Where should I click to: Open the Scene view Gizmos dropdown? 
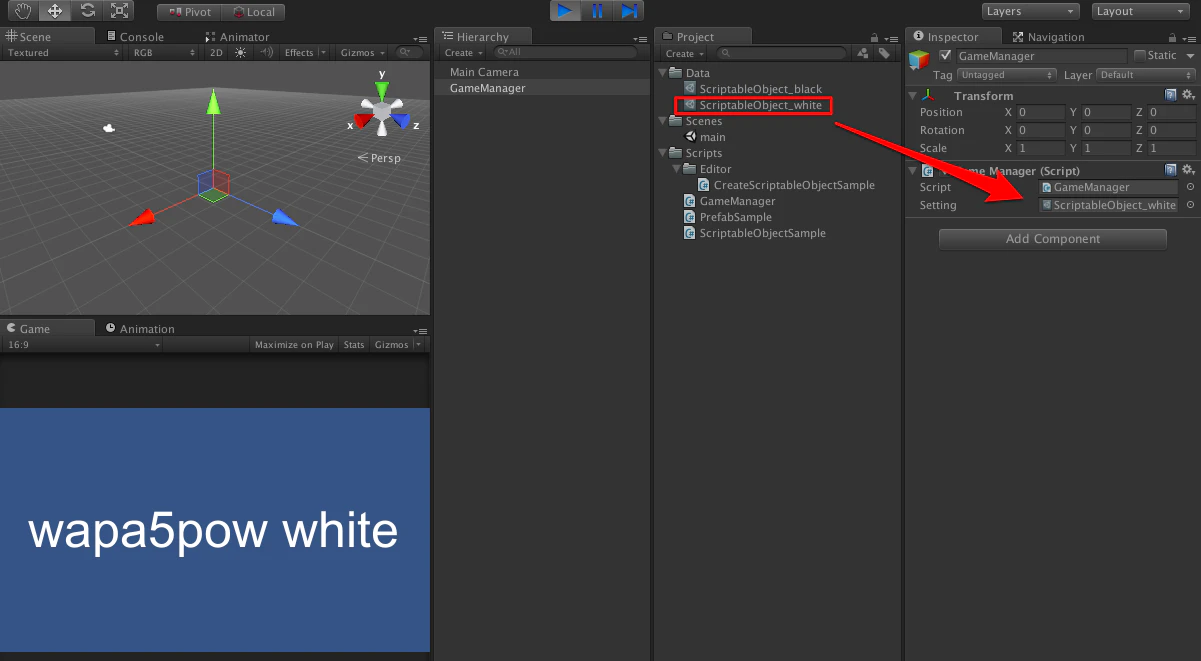tap(362, 52)
